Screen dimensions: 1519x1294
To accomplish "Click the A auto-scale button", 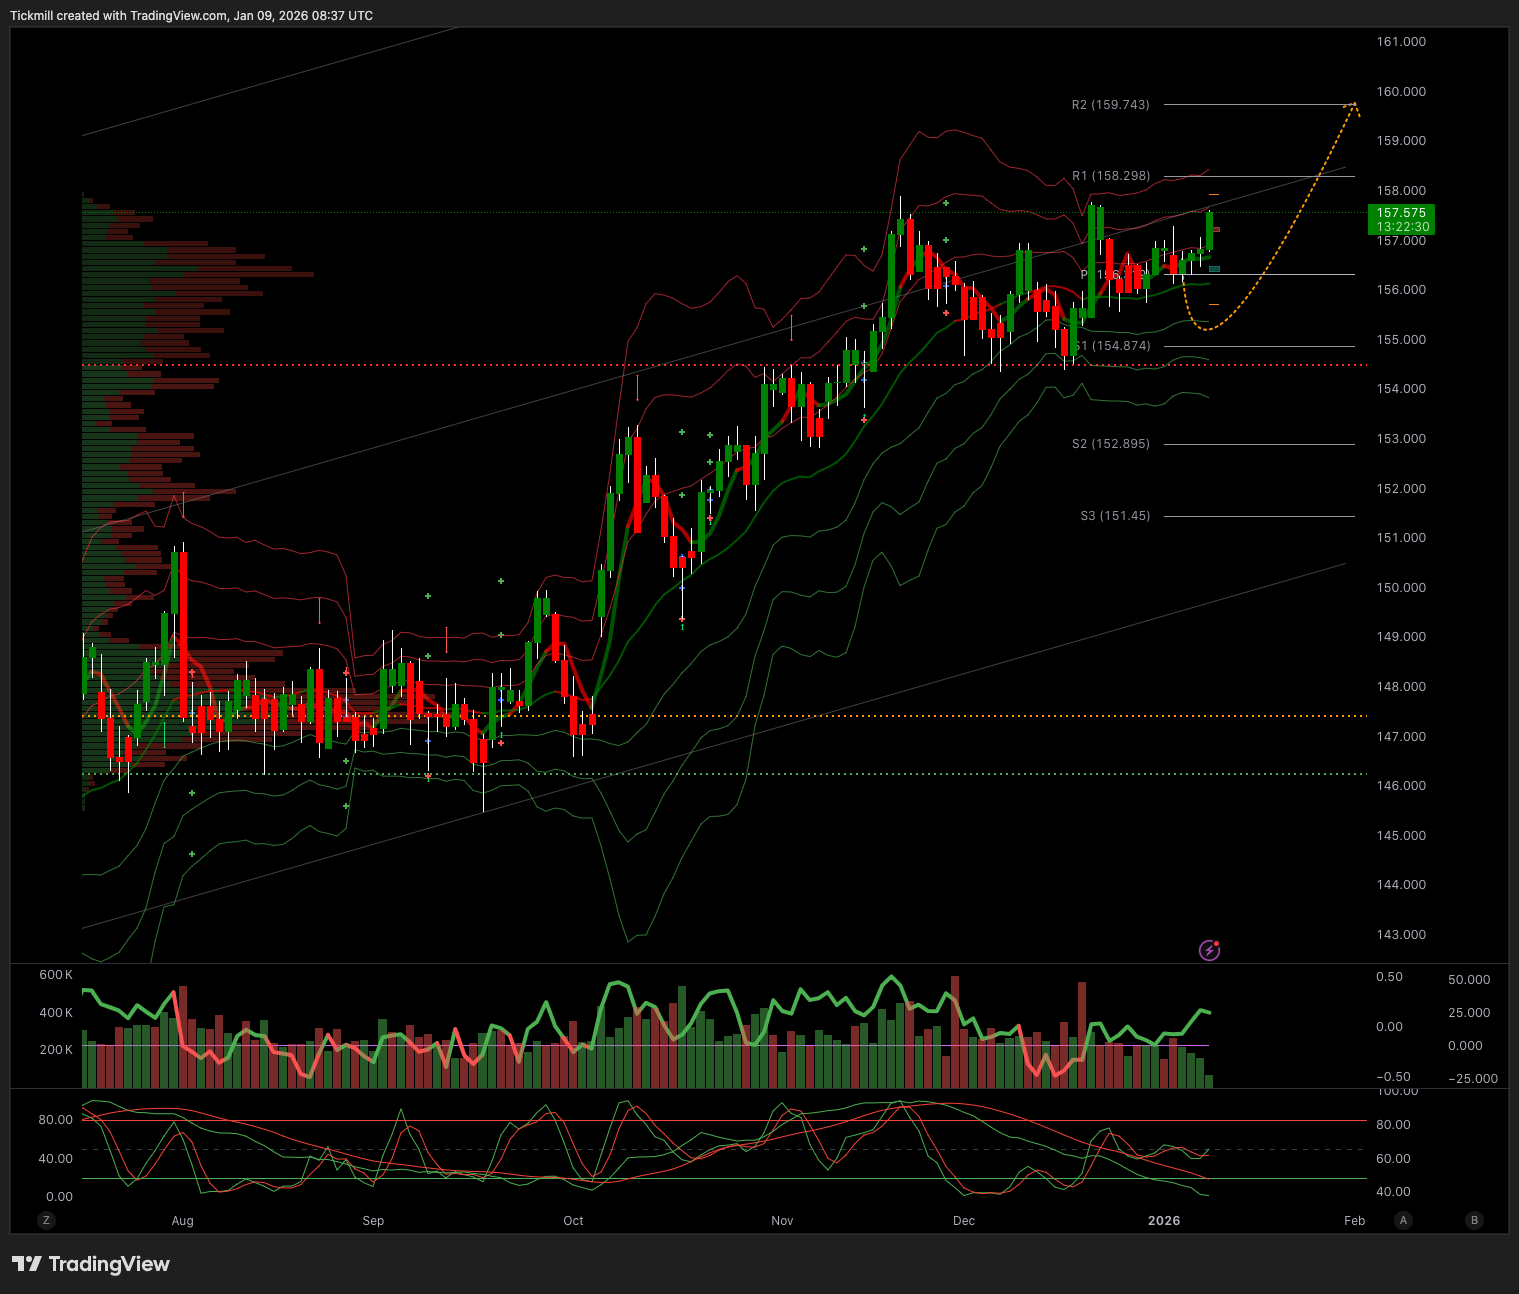I will [1404, 1220].
